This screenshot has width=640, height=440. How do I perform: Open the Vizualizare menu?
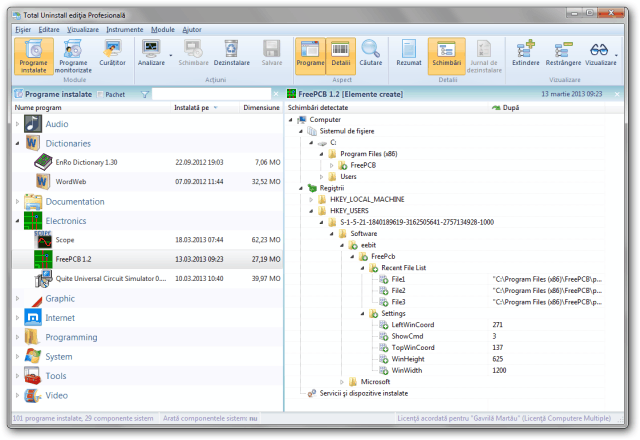click(x=83, y=29)
